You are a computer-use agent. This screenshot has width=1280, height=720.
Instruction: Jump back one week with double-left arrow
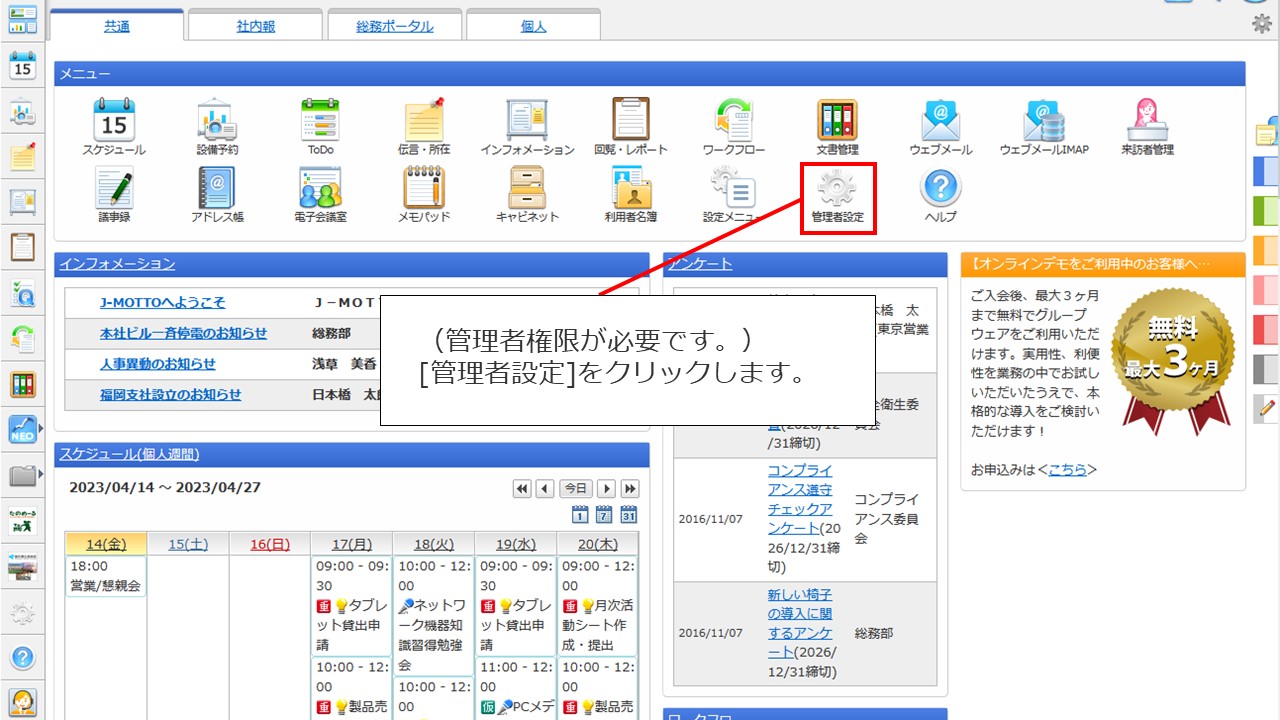tap(522, 489)
